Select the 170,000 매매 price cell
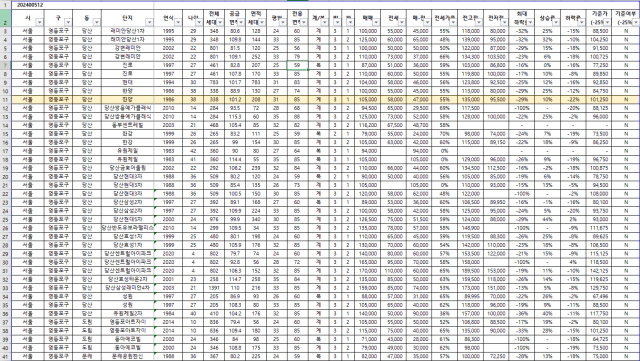The width and height of the screenshot is (640, 361). click(x=368, y=271)
